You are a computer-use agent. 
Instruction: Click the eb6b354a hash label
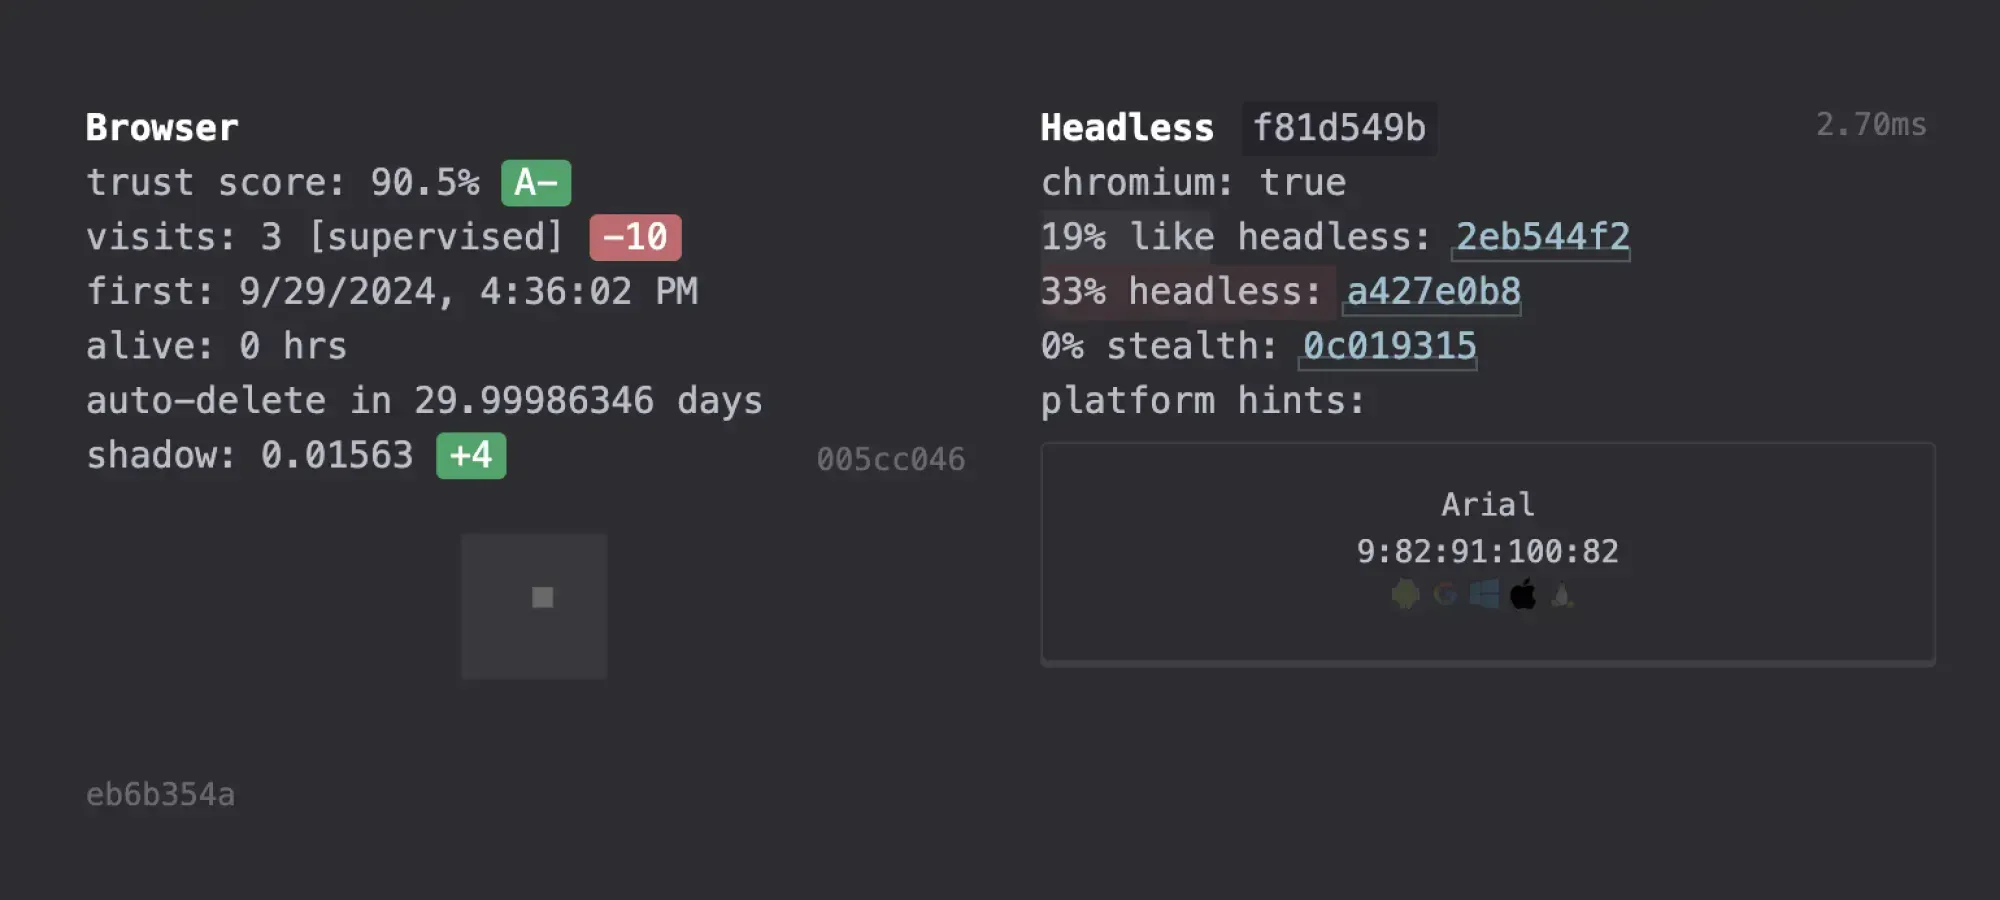pyautogui.click(x=160, y=795)
